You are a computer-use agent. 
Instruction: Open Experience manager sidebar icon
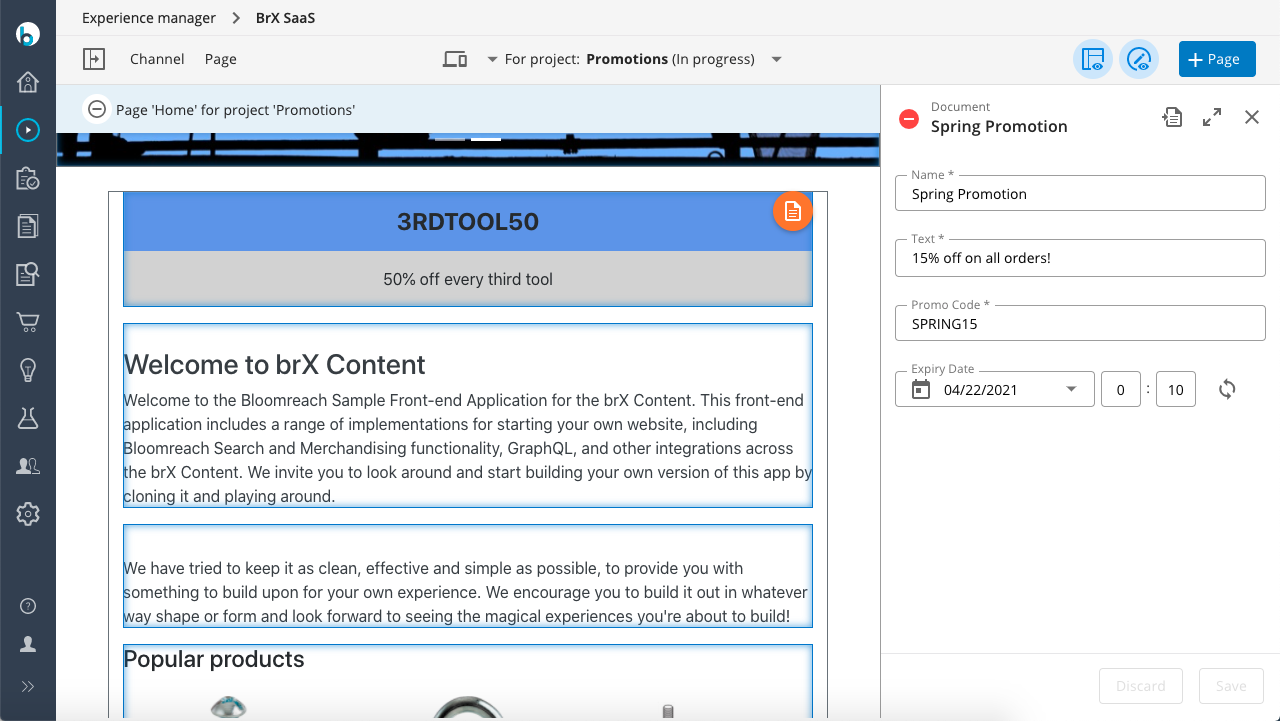(28, 129)
